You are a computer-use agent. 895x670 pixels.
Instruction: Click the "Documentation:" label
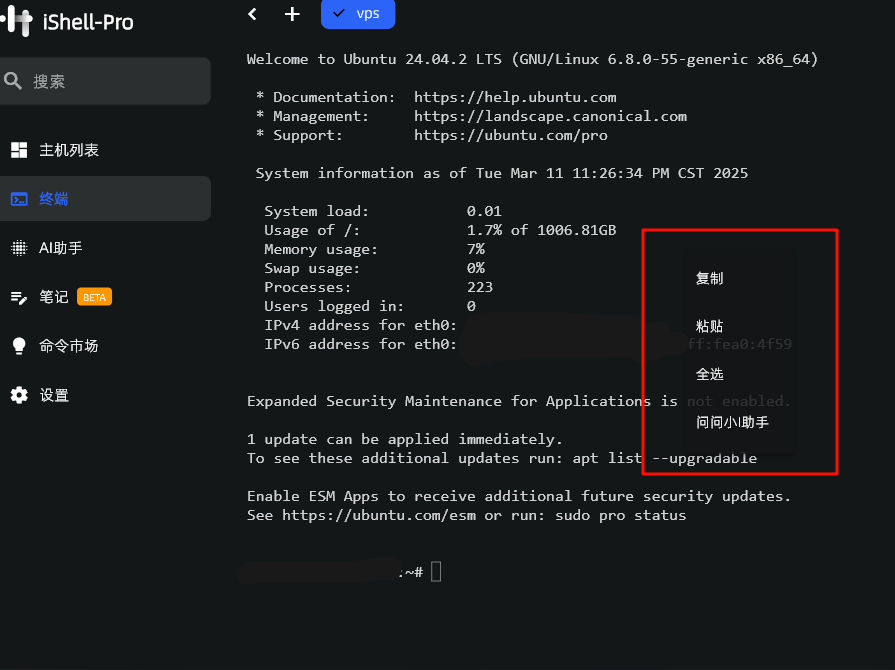tap(334, 98)
